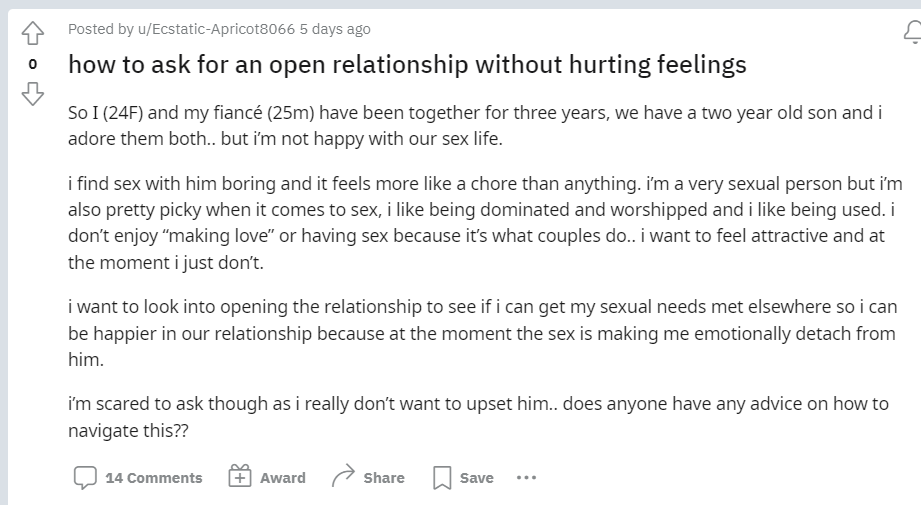Open user profile u/Ecstatic-Apricot8066

(216, 29)
